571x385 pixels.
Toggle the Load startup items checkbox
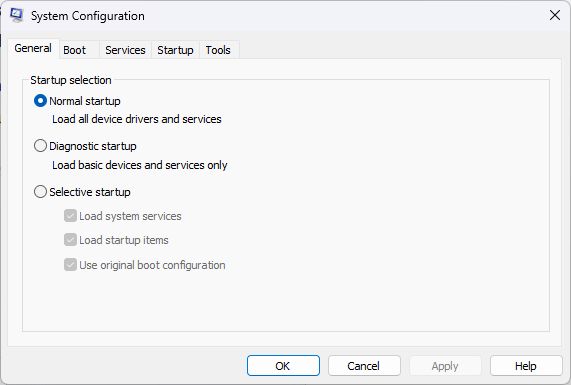[70, 240]
